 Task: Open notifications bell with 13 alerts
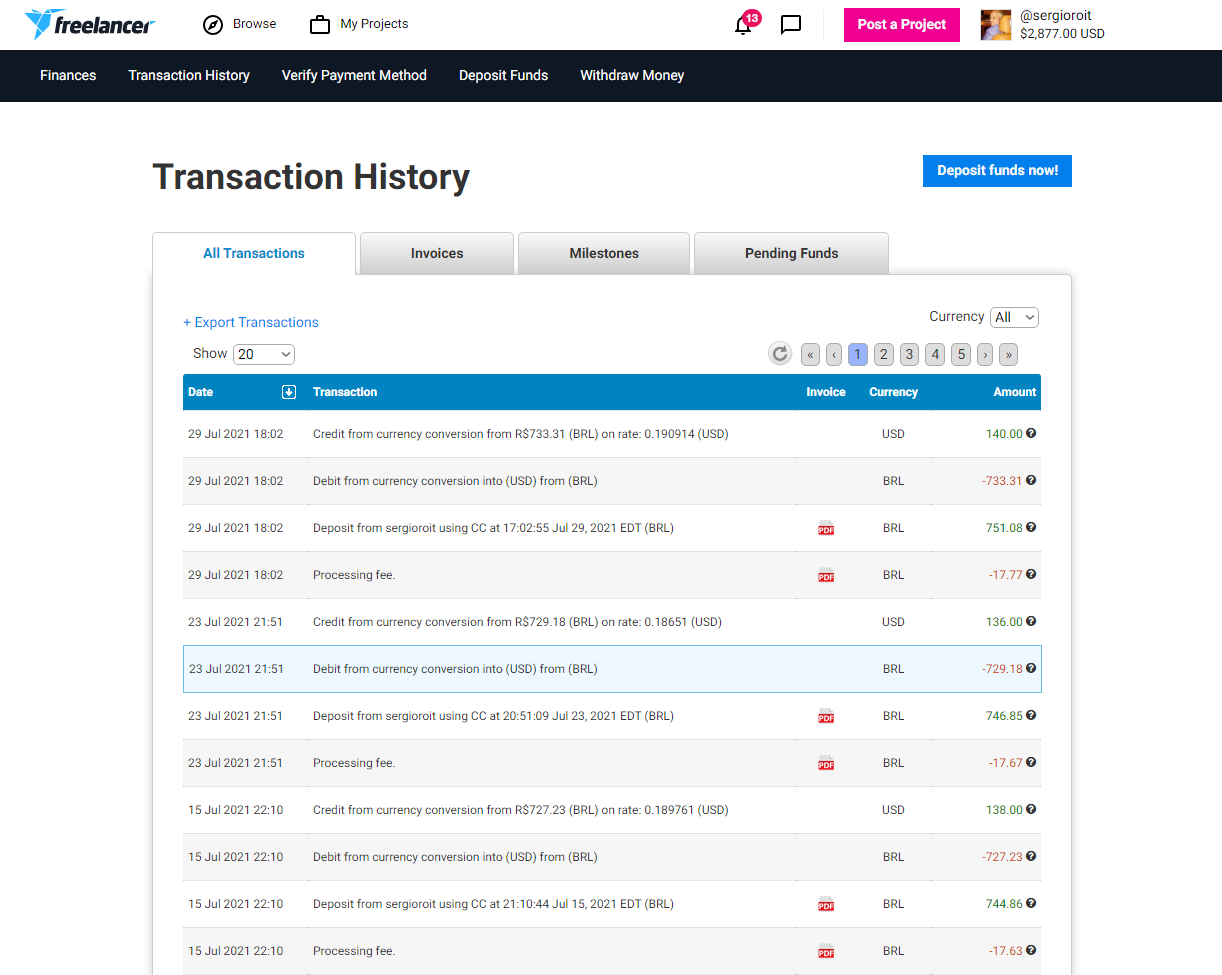coord(743,25)
